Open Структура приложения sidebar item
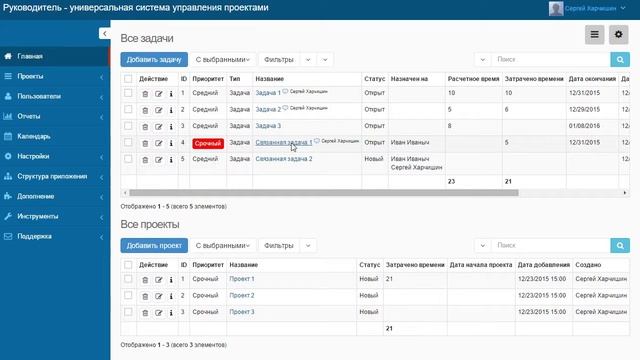This screenshot has height=360, width=640. pos(55,176)
